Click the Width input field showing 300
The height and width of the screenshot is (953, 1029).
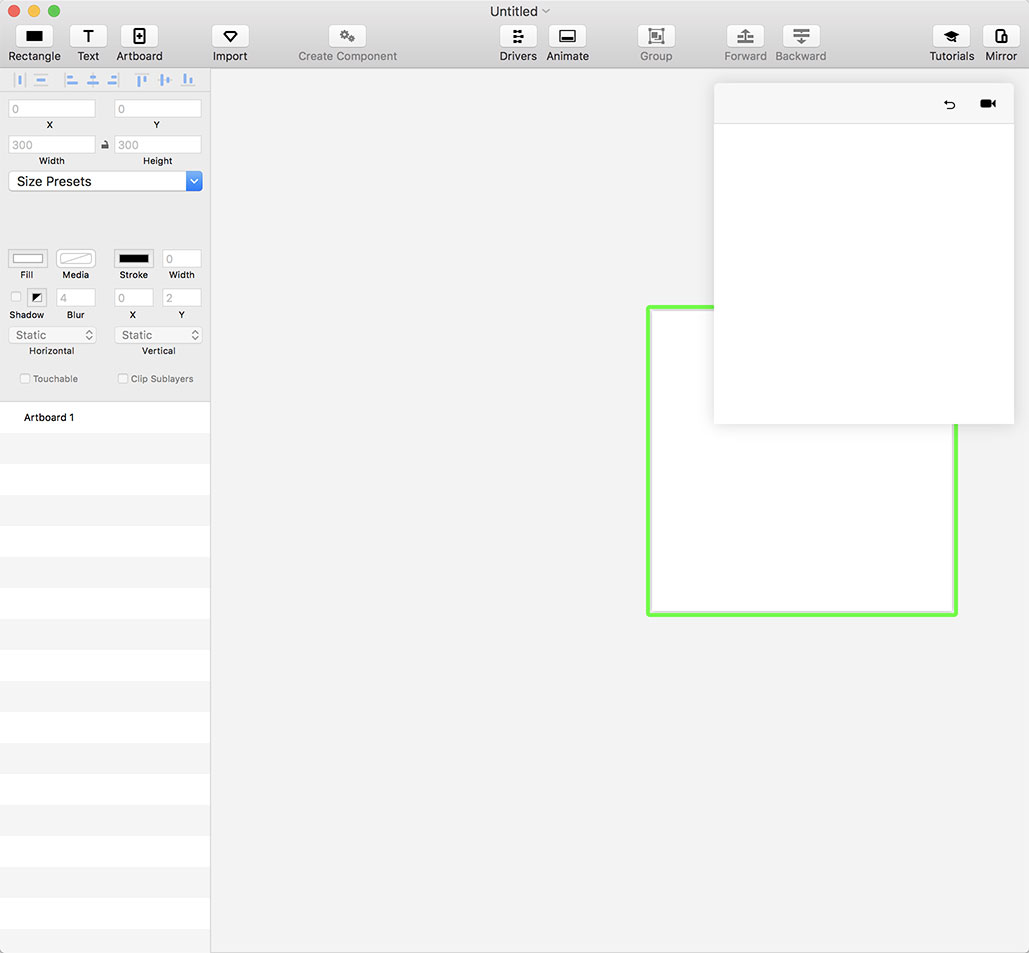[x=52, y=145]
